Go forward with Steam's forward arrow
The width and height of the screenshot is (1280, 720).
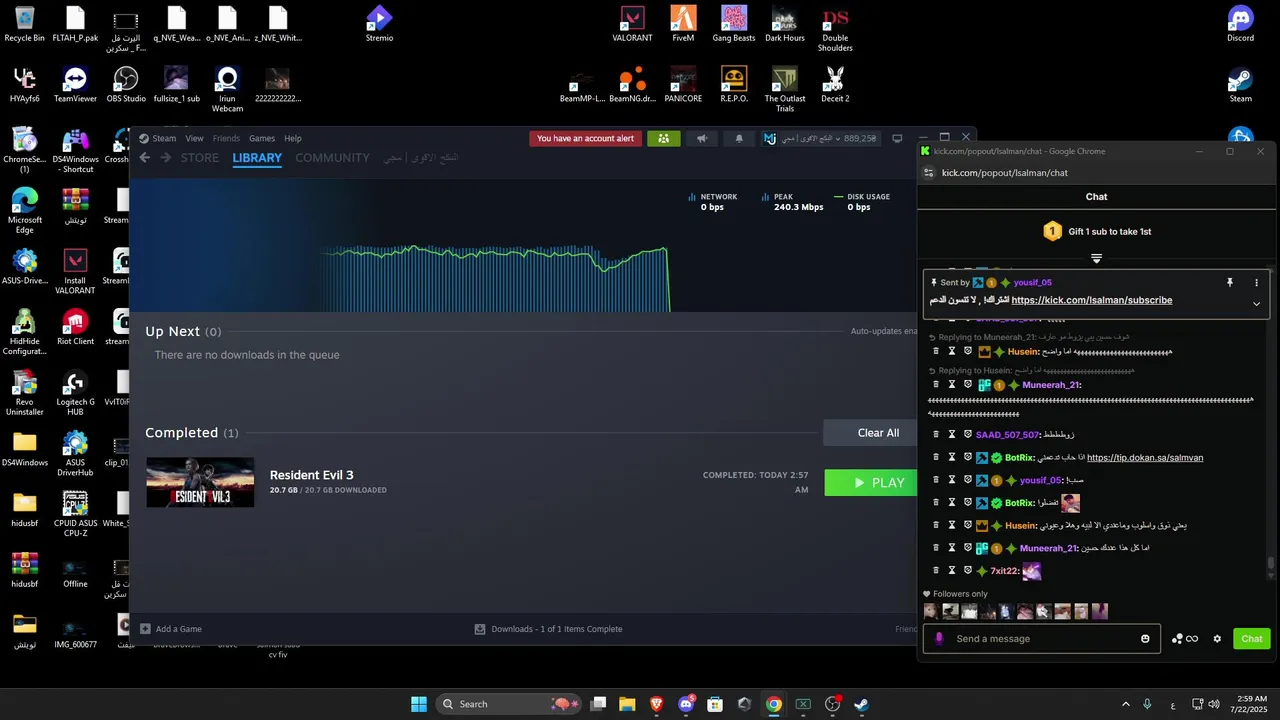(x=166, y=158)
